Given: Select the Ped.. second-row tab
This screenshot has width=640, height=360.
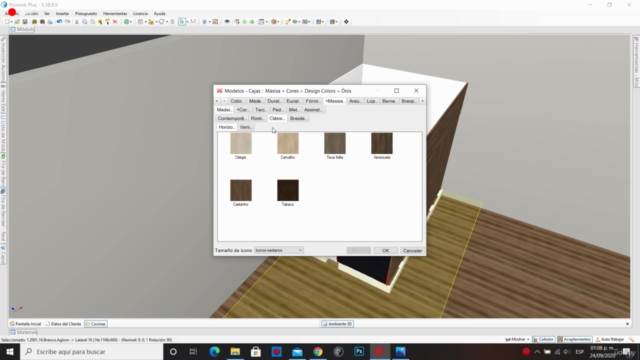Looking at the screenshot, I should coord(278,110).
